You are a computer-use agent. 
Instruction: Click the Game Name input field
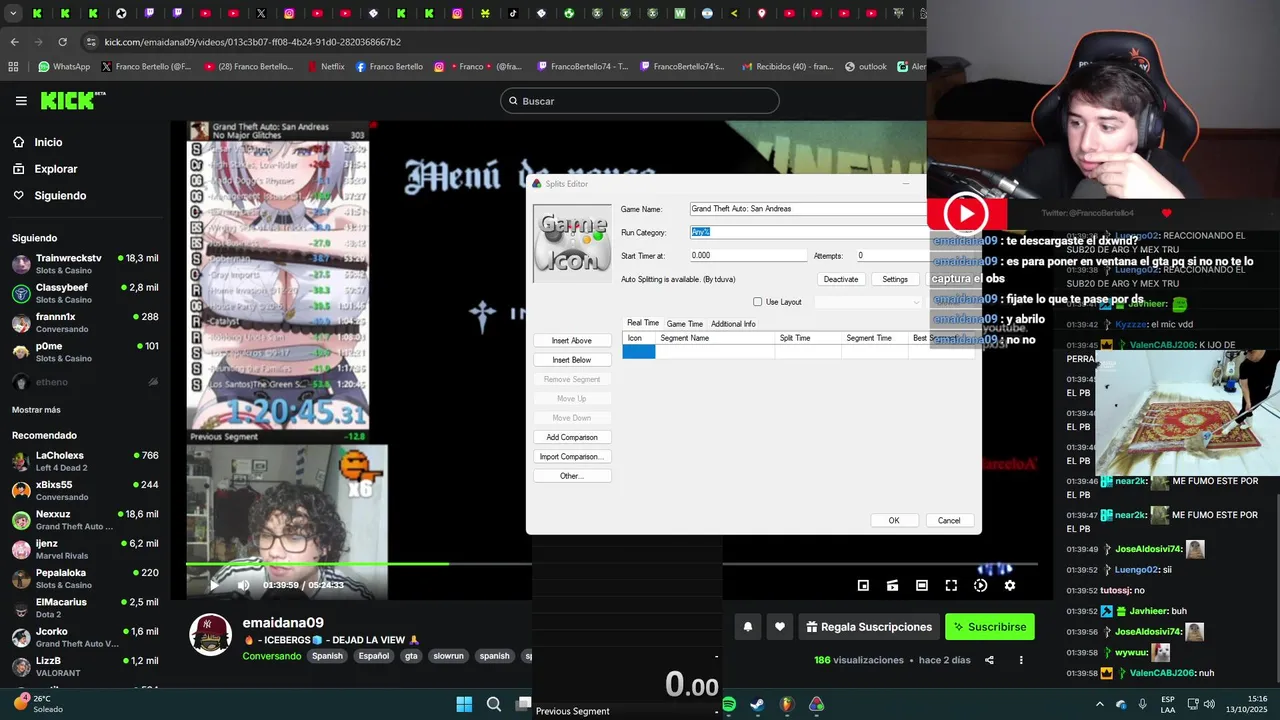pos(810,209)
